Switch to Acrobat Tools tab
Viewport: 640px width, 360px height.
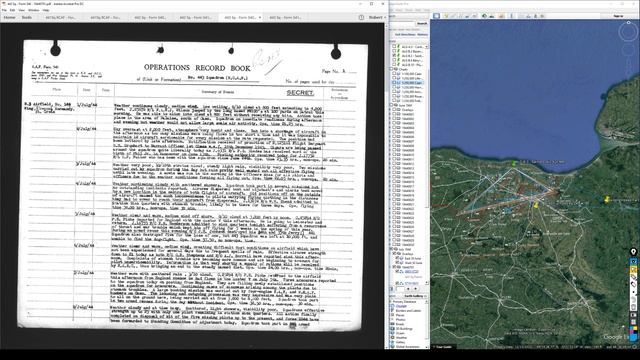pyautogui.click(x=27, y=18)
